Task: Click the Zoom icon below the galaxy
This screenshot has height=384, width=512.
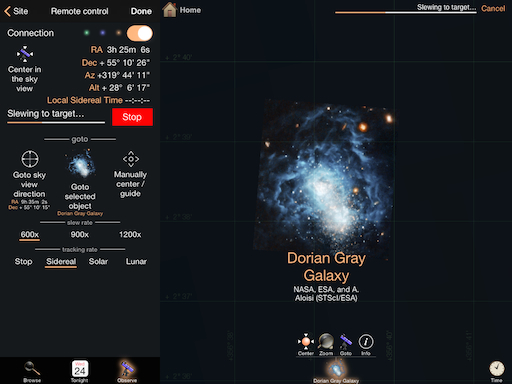Action: (326, 342)
